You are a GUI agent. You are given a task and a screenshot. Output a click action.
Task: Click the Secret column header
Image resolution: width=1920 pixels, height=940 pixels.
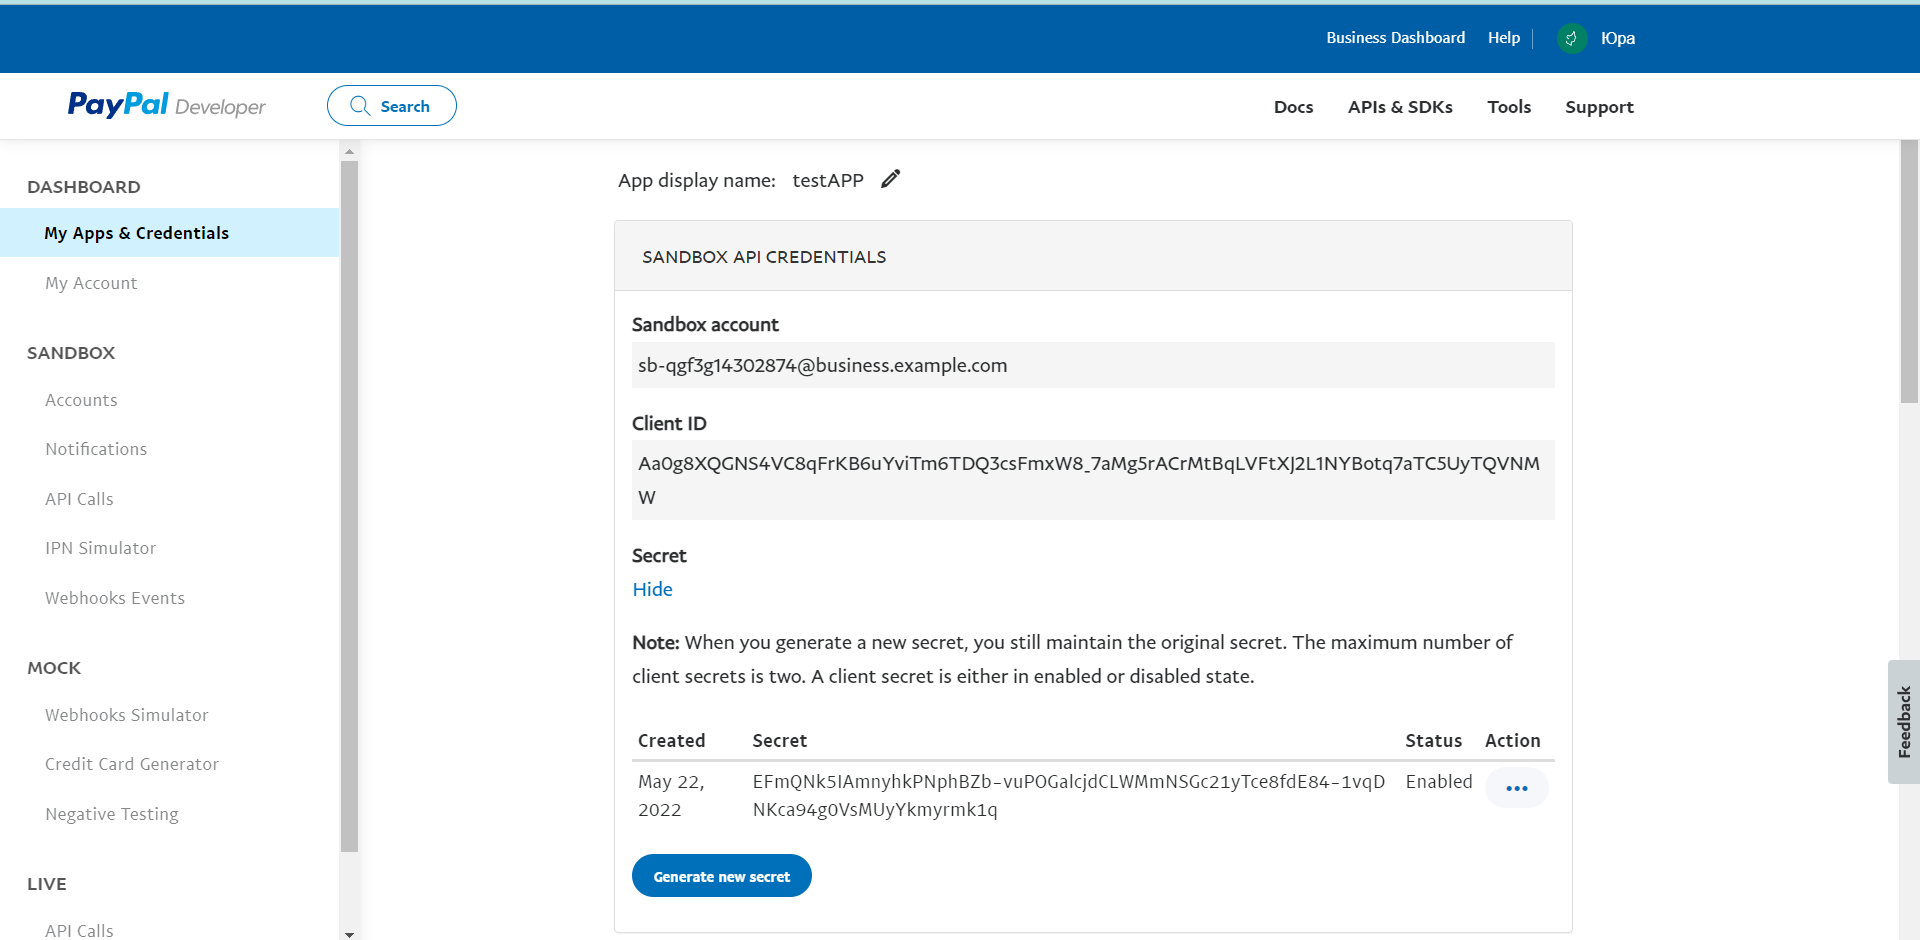pos(779,740)
